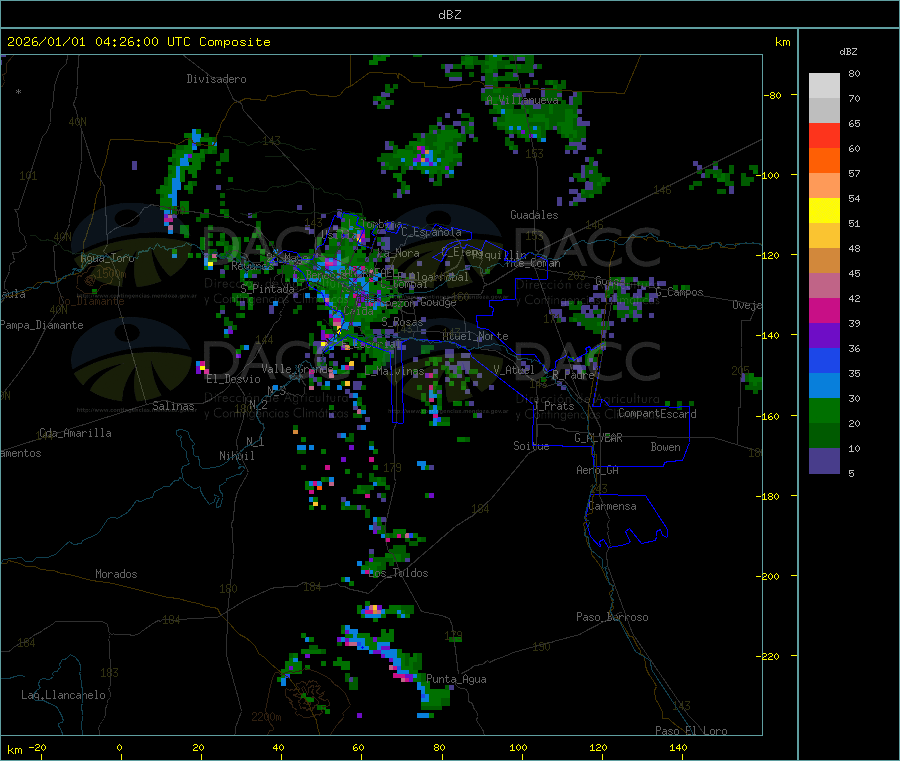Viewport: 900px width, 761px height.
Task: Click the A_Villanueva place label
Action: point(522,100)
